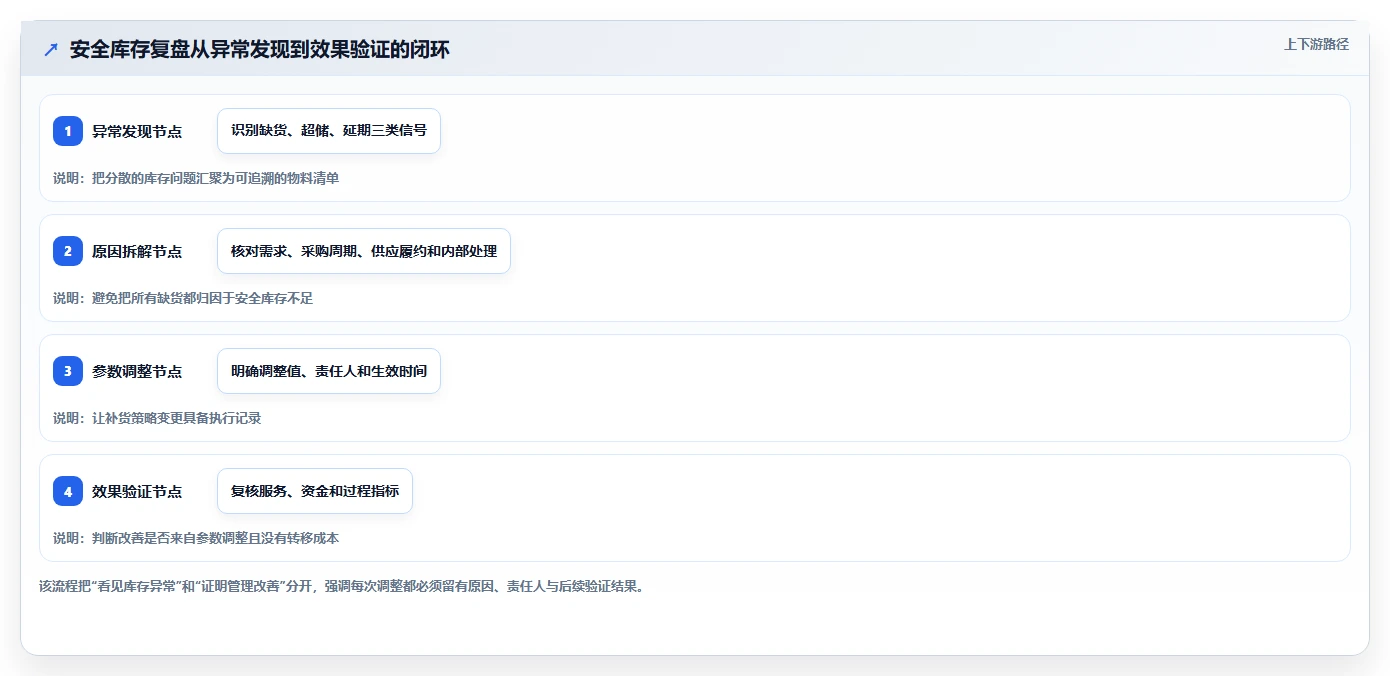This screenshot has height=676, width=1390.
Task: Click the number 4 step badge
Action: pyautogui.click(x=68, y=491)
